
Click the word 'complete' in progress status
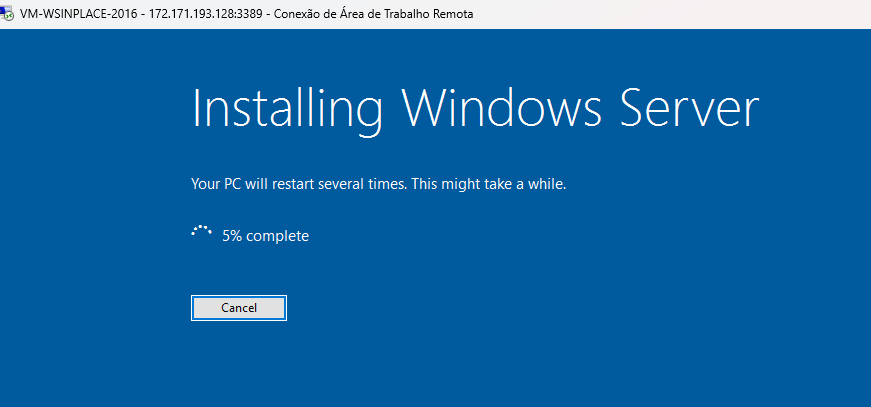coord(277,236)
